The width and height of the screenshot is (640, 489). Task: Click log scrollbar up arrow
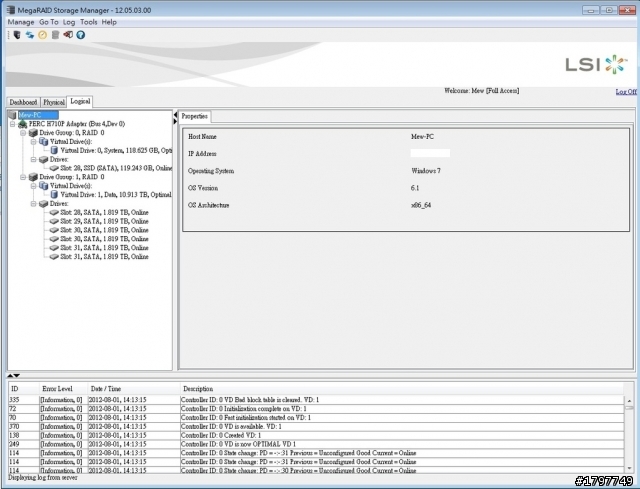click(x=629, y=402)
